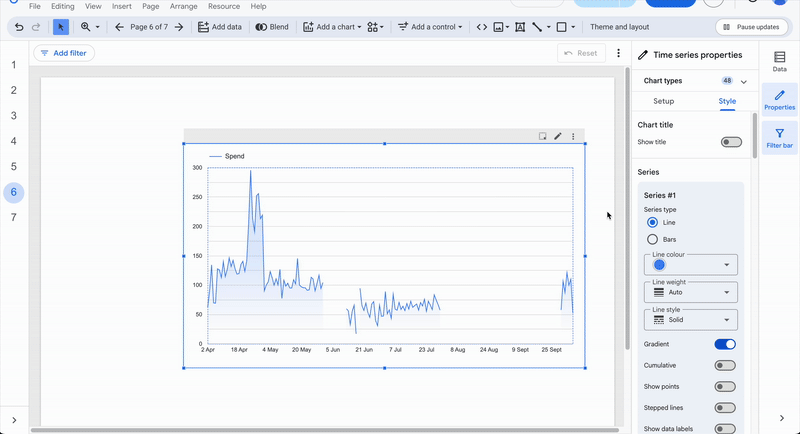Click chart header edit pencil icon
Viewport: 800px width, 434px height.
[x=558, y=136]
